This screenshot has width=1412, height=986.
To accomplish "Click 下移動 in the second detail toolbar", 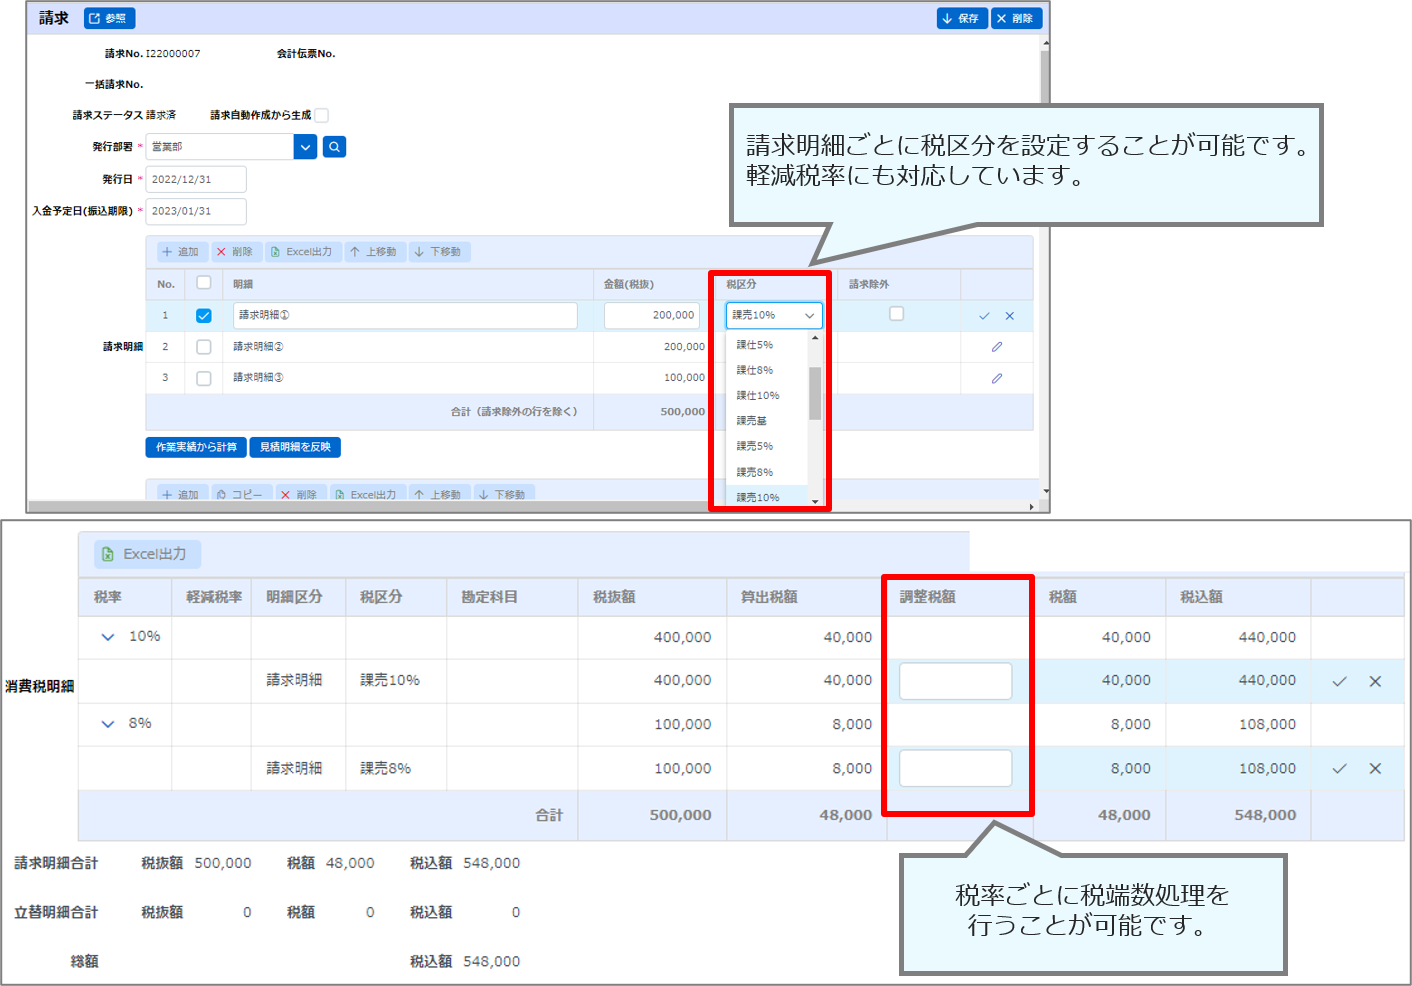I will (x=502, y=494).
